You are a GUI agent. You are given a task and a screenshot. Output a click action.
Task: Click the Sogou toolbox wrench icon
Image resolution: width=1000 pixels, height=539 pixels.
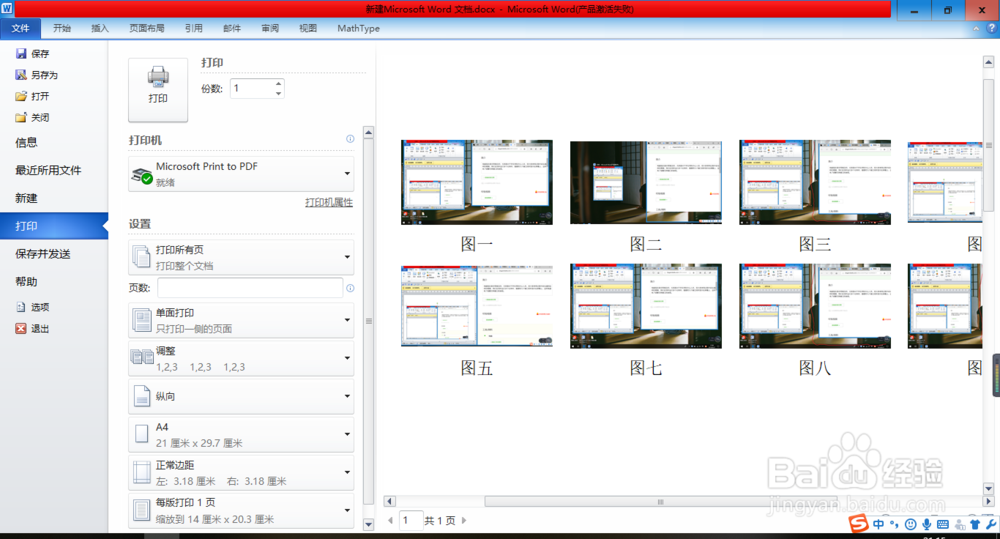[x=990, y=524]
